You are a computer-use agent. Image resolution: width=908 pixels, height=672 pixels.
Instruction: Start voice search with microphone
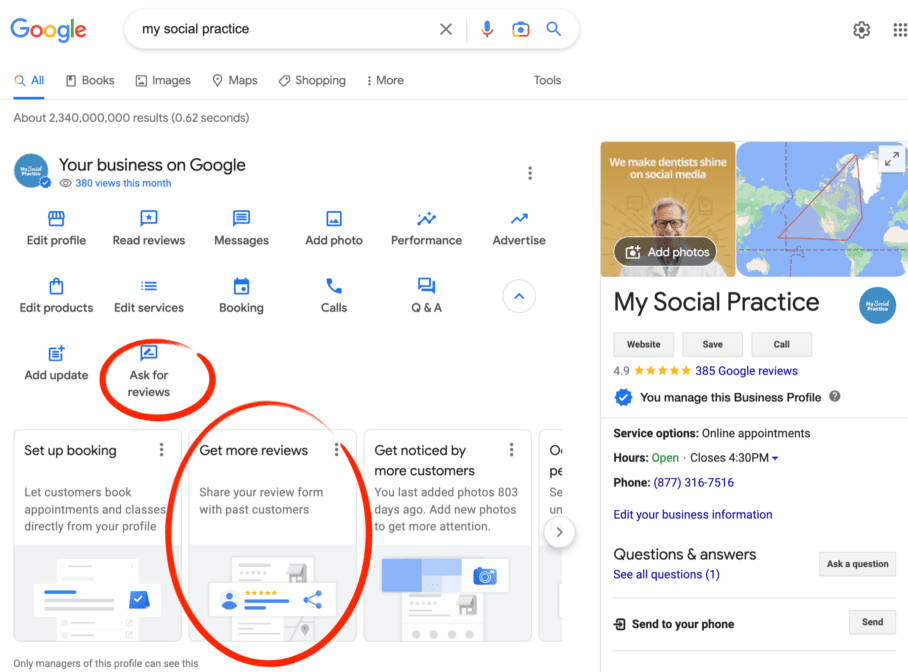[487, 29]
